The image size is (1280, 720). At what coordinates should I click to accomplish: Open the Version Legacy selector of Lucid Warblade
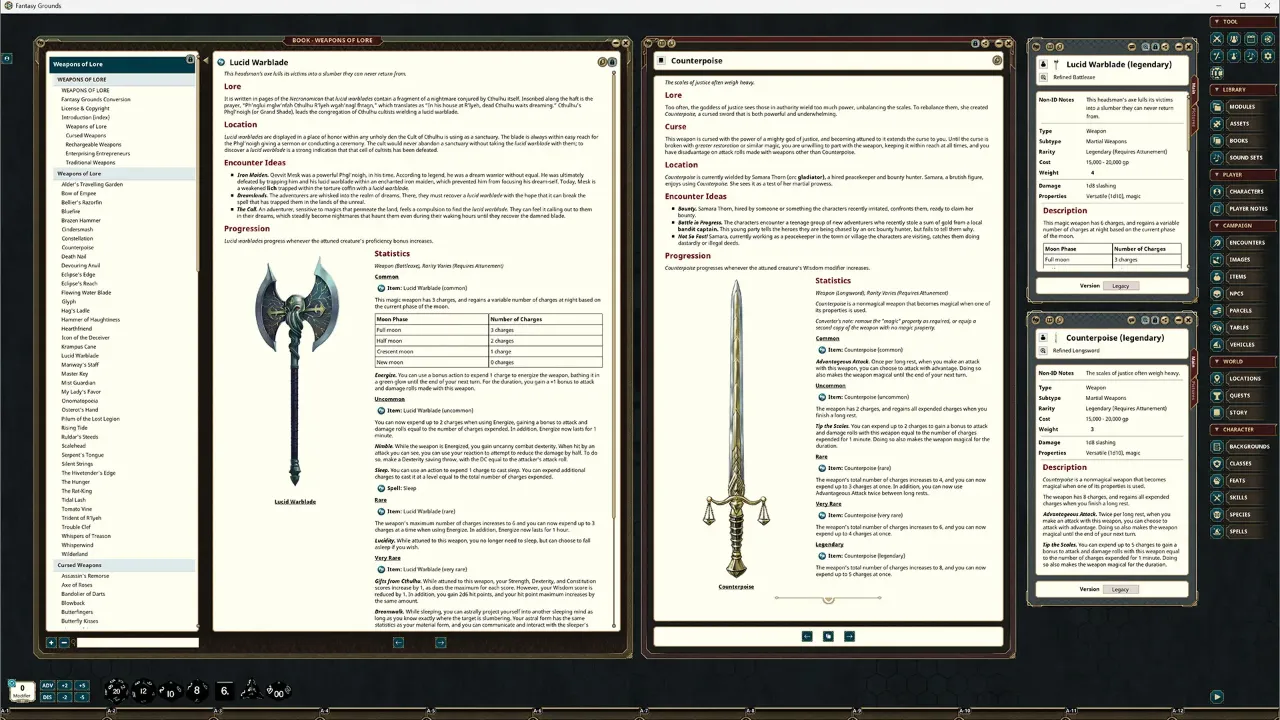pos(1119,285)
